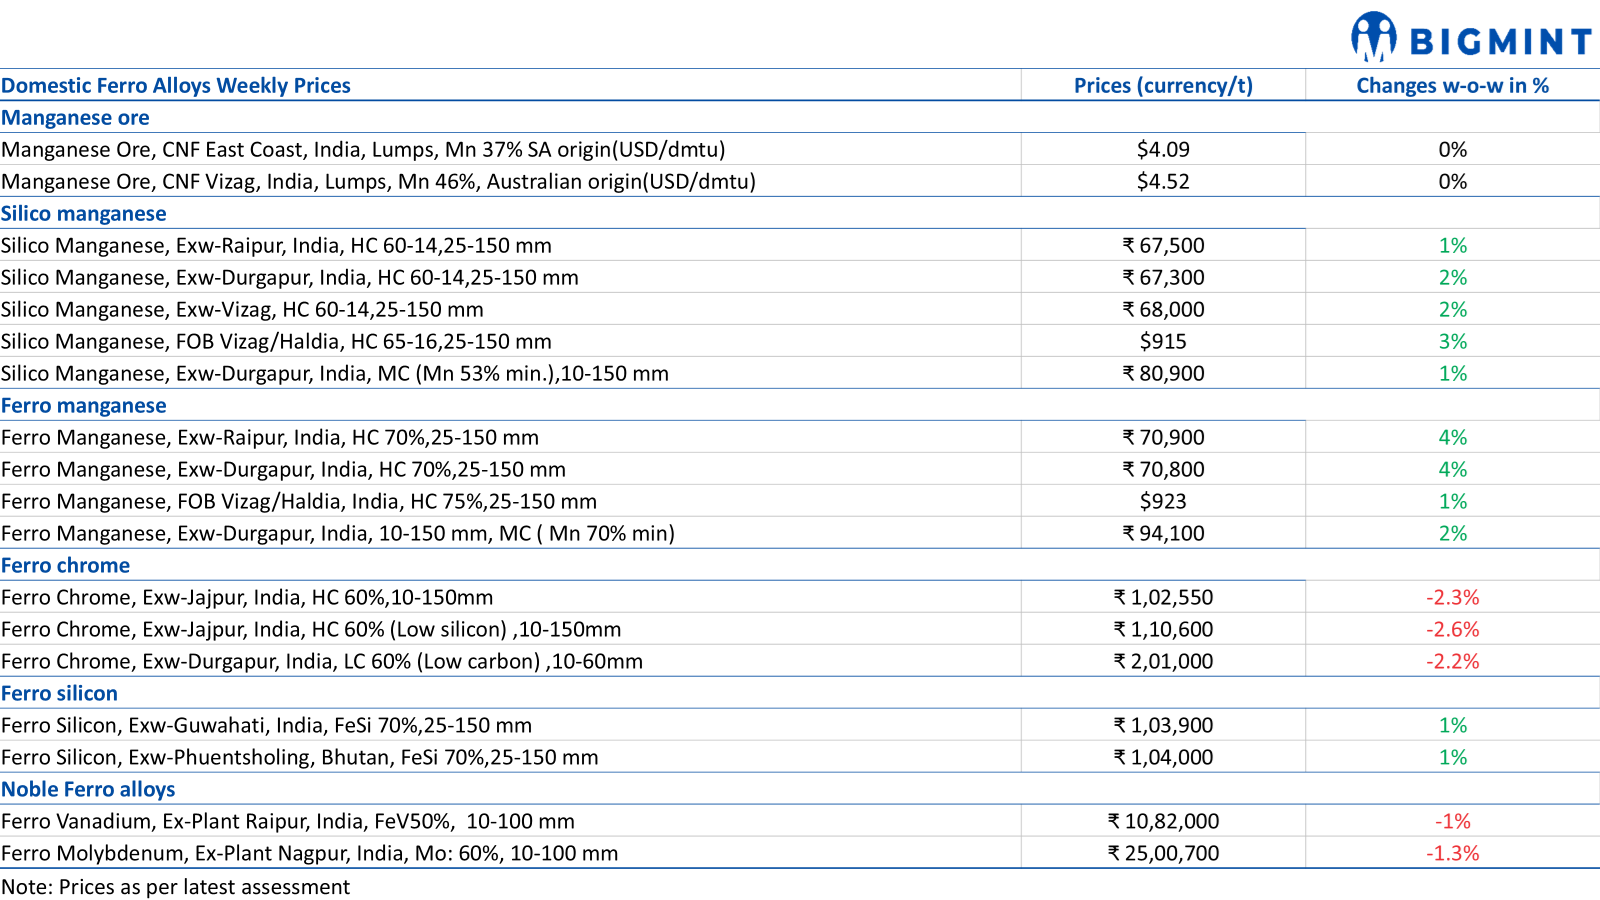Click the Domestic Ferro Alloys Weekly Prices header
The image size is (1600, 900).
176,86
